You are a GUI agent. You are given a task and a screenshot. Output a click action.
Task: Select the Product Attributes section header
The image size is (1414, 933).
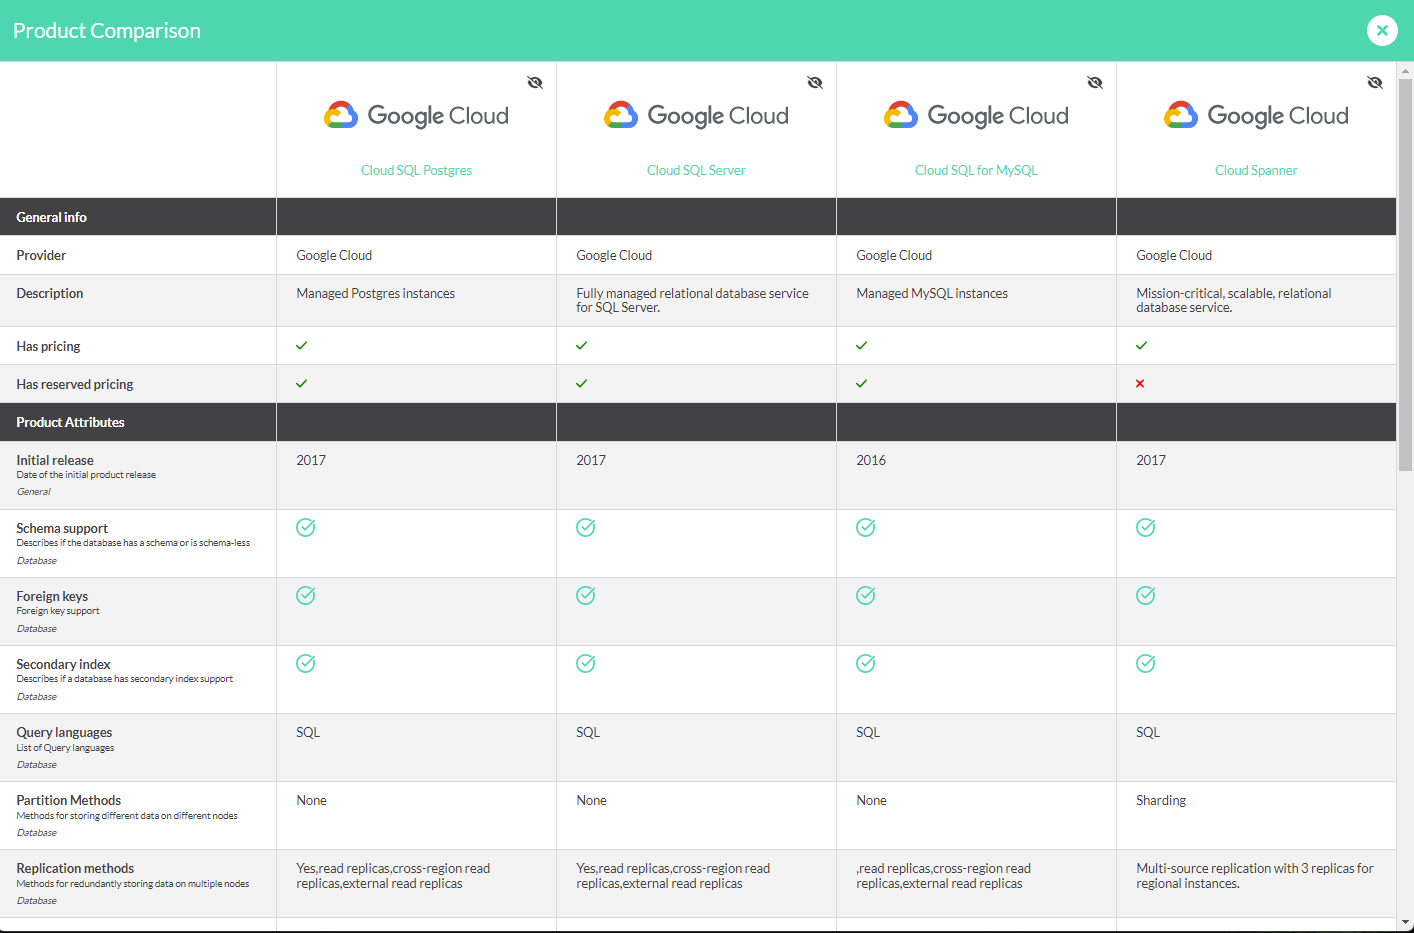pos(70,422)
